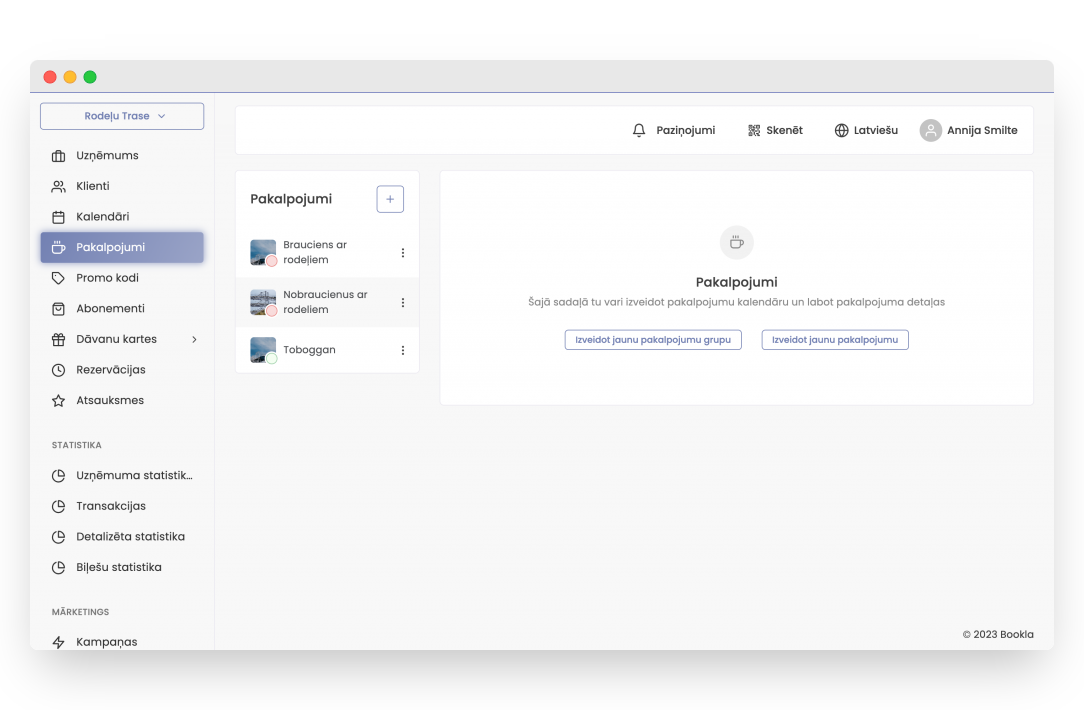Screen dimensions: 1084x710
Task: Select the Toboggan service thumbnail
Action: pyautogui.click(x=263, y=350)
